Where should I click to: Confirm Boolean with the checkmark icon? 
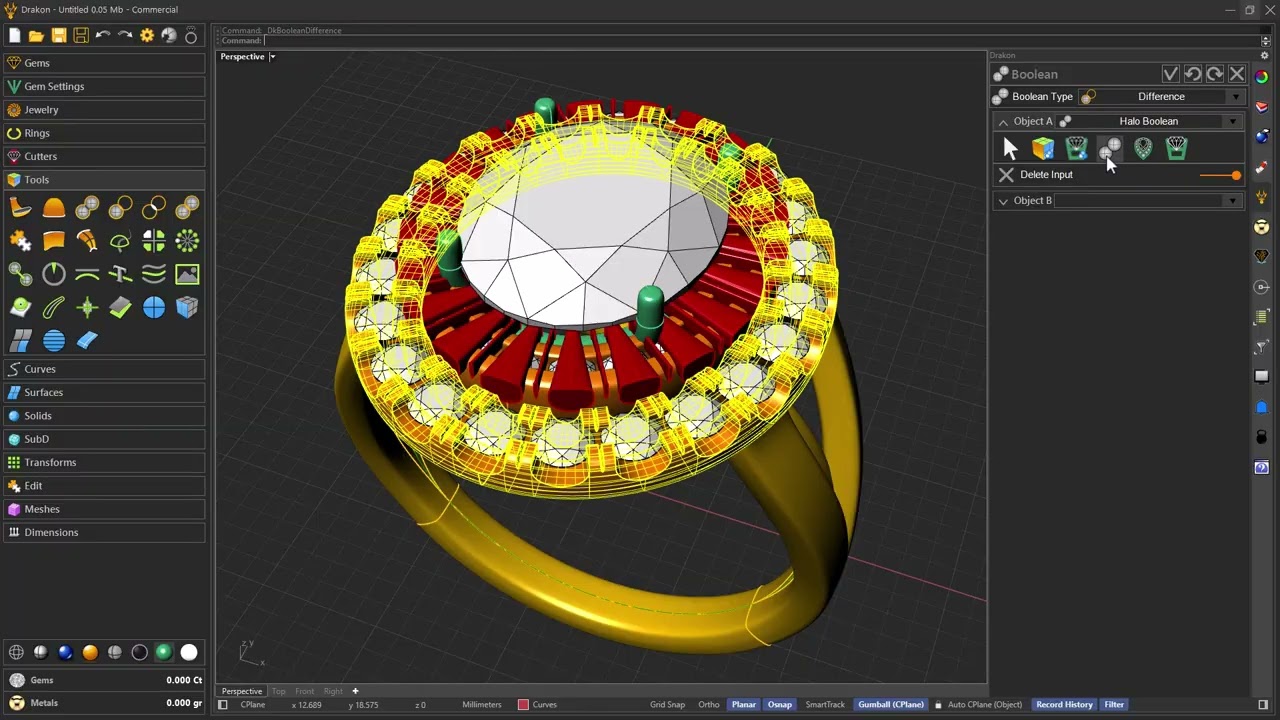(1171, 74)
